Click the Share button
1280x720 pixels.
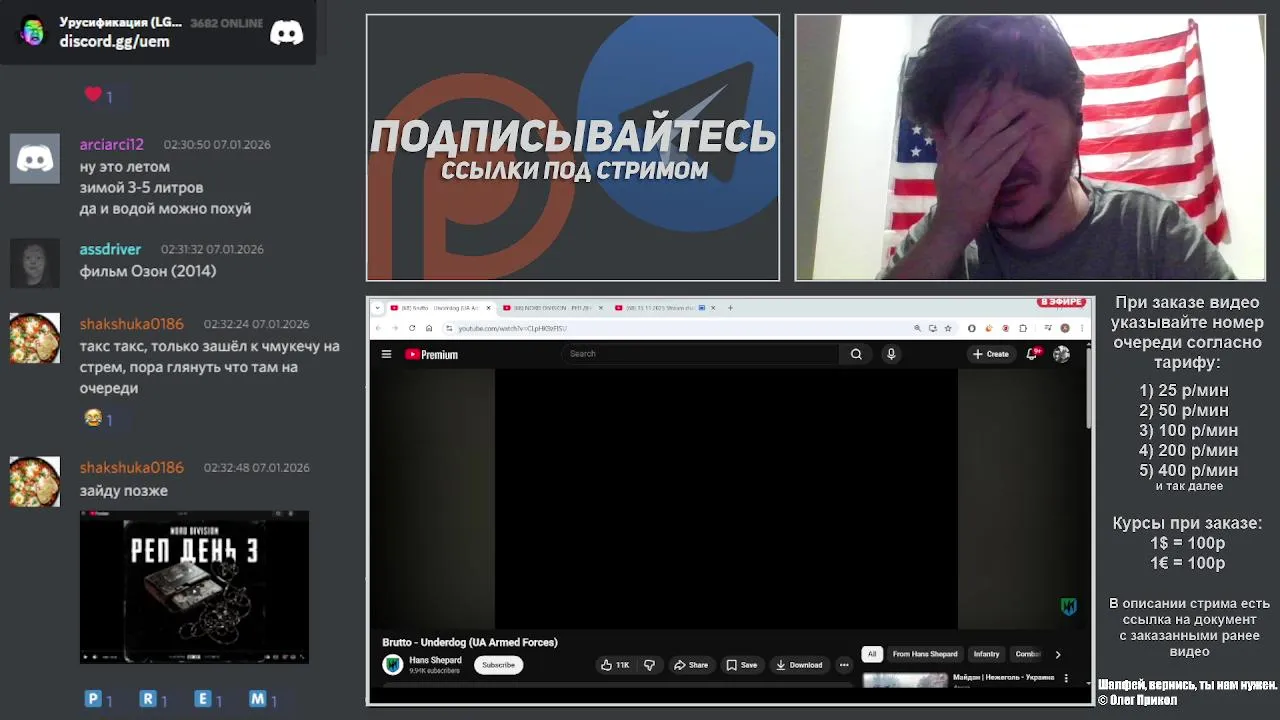691,665
